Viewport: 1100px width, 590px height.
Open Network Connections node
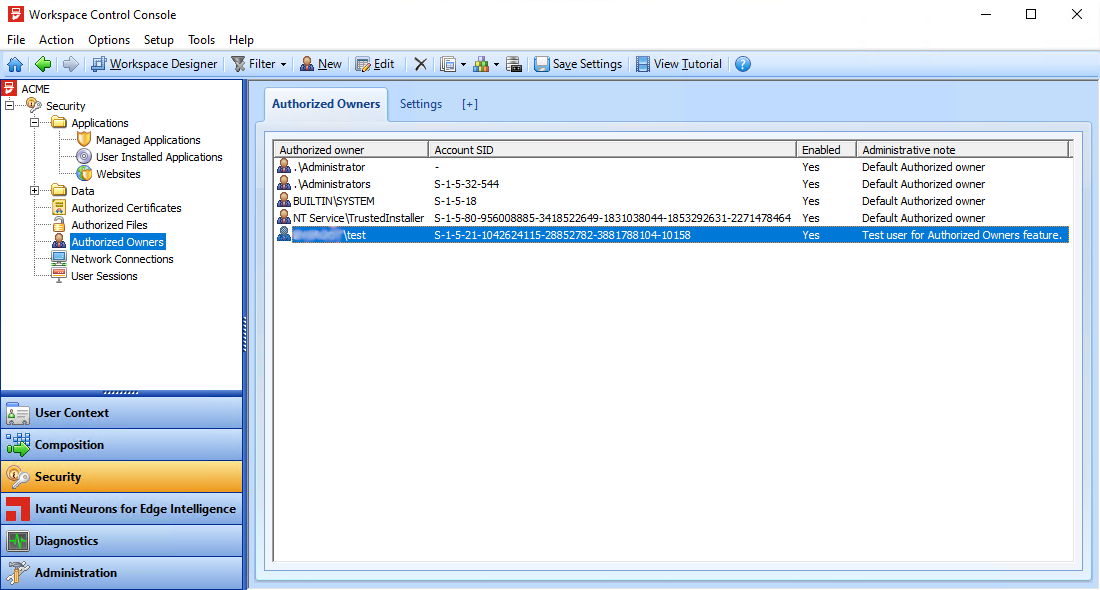122,259
